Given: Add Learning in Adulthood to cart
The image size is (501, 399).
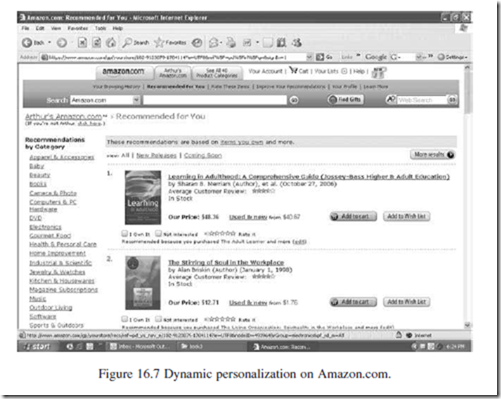Looking at the screenshot, I should (x=353, y=216).
